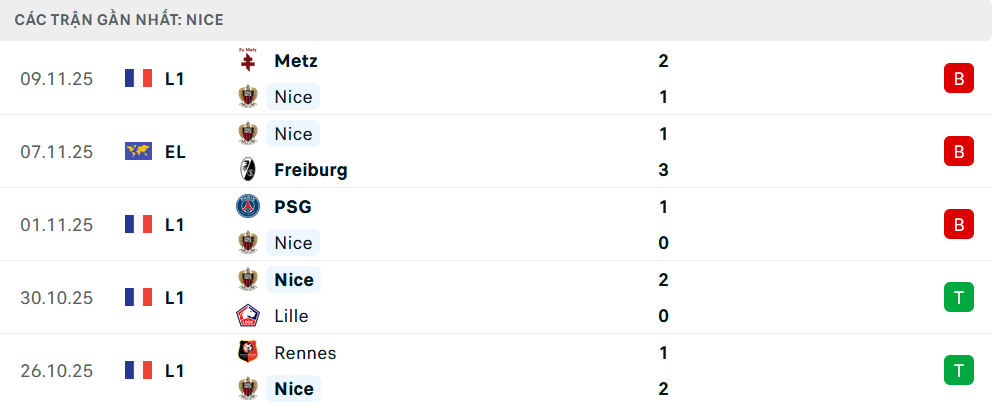Open the Metz team link
This screenshot has width=993, height=406.
click(x=295, y=61)
